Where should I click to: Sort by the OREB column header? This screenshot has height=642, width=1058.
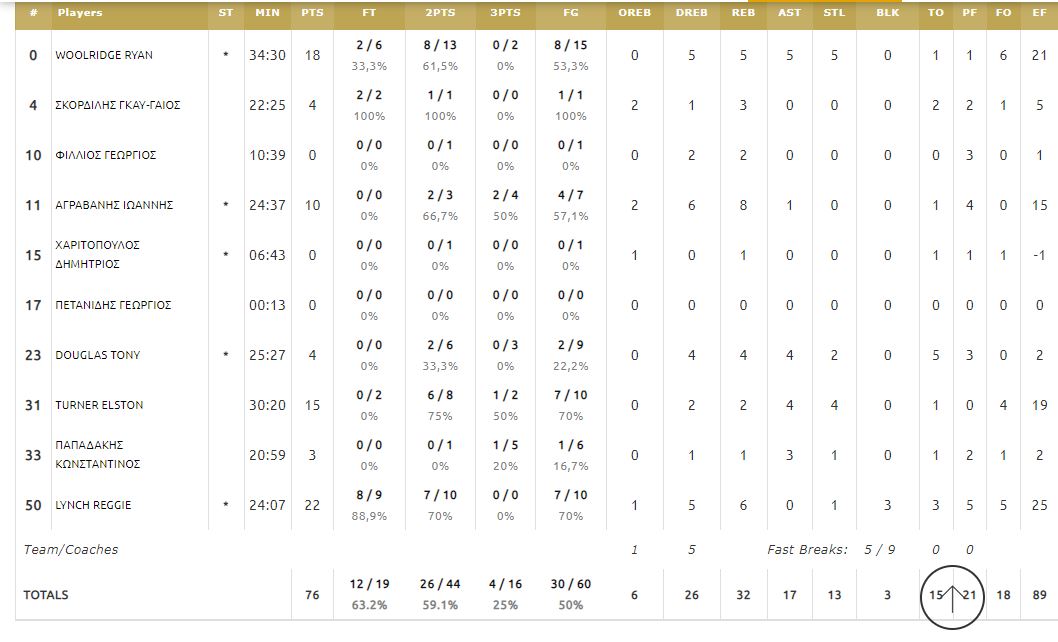[x=634, y=13]
